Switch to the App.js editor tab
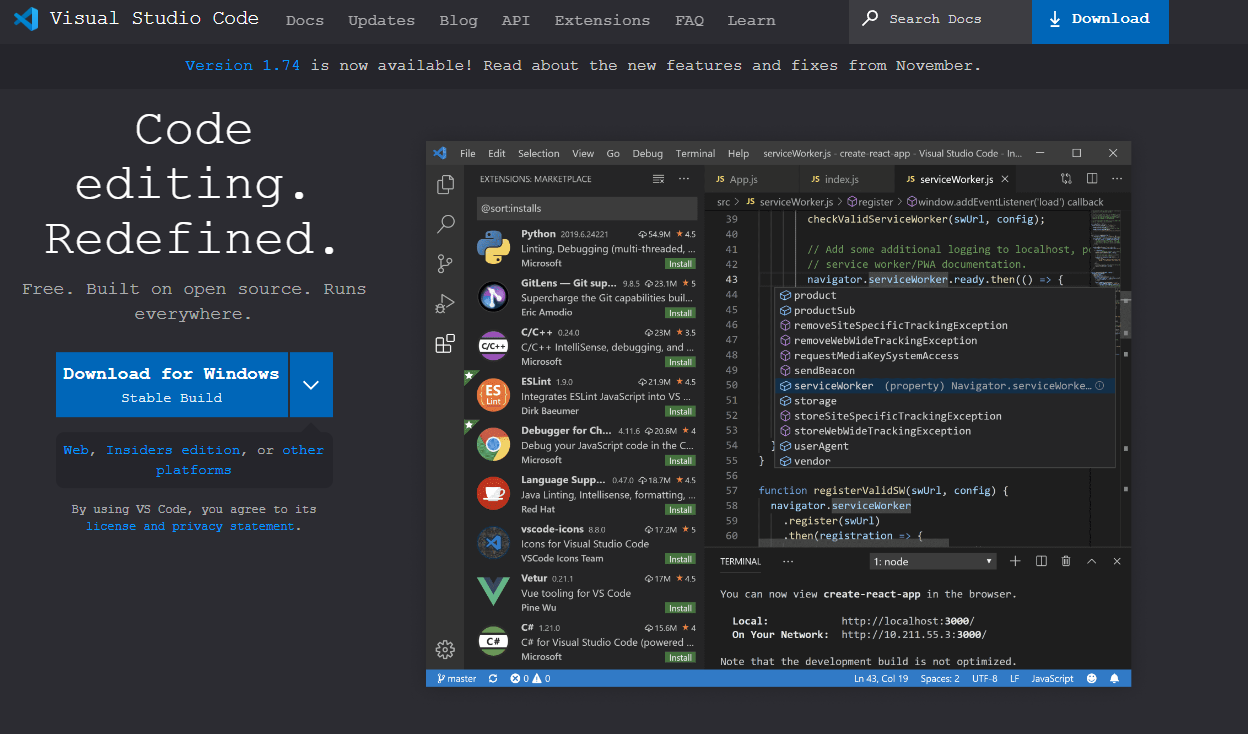Viewport: 1248px width, 734px height. (x=752, y=179)
